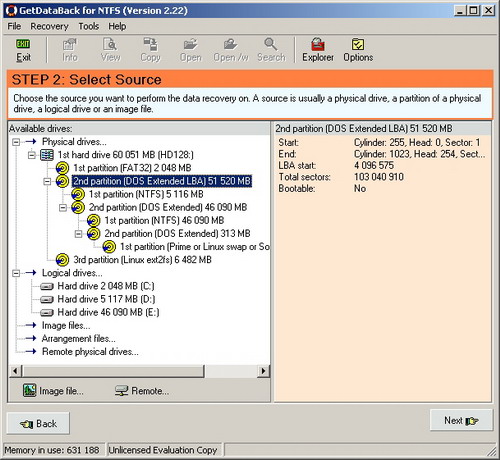Click the left scroll arrow of the drives tree
The height and width of the screenshot is (460, 500).
pos(15,371)
